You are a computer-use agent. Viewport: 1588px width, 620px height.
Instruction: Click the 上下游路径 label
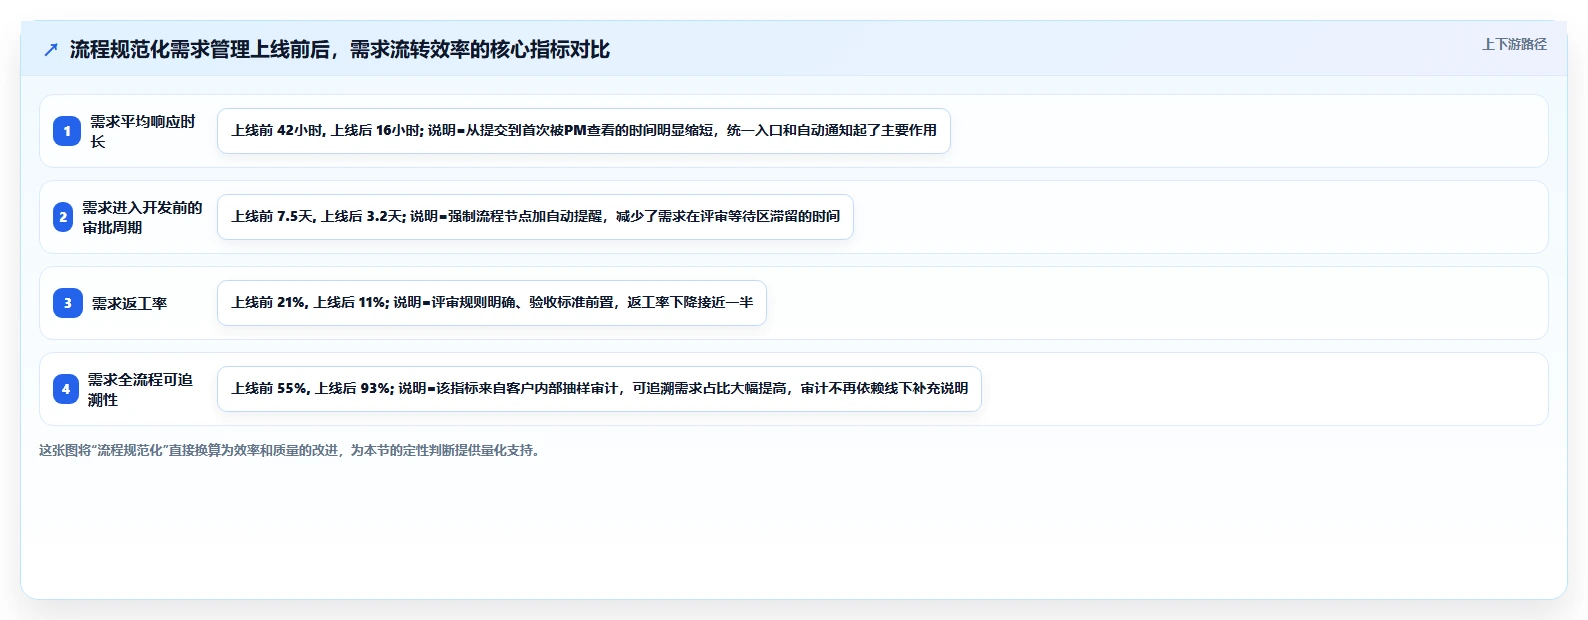pos(1514,44)
